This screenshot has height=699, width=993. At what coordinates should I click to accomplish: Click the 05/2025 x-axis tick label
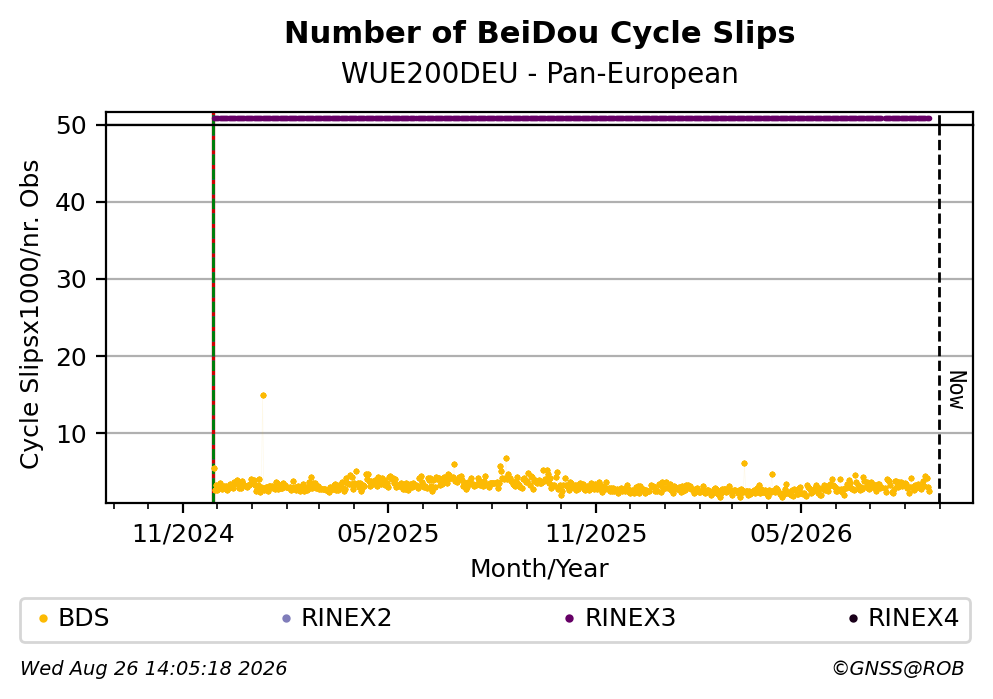pos(388,534)
